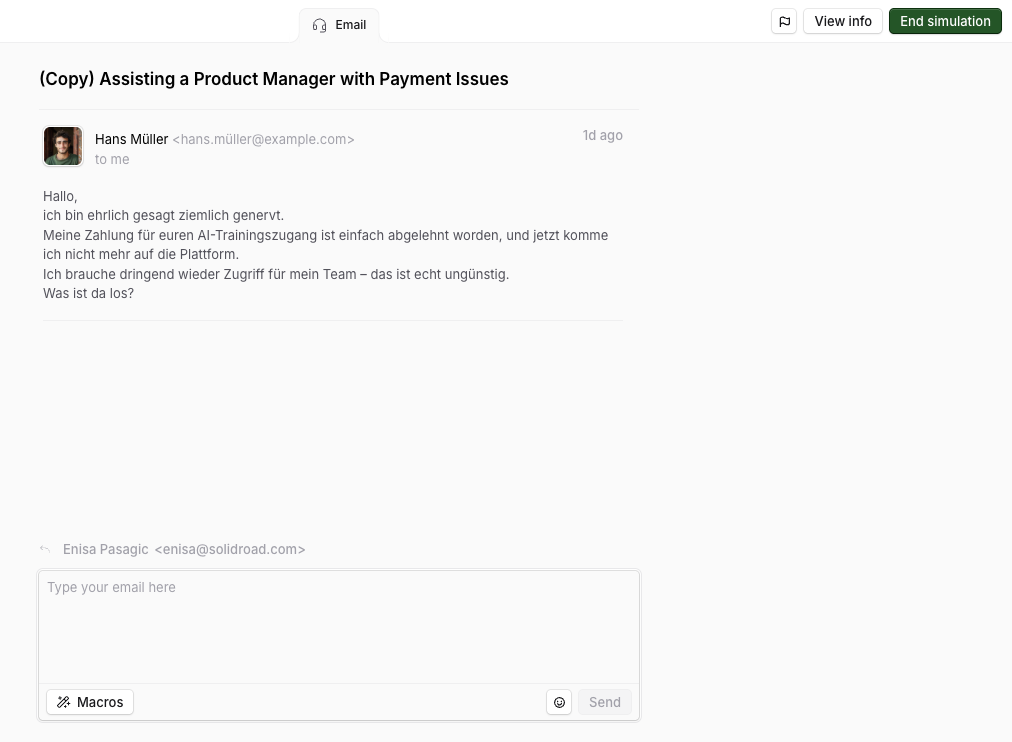This screenshot has width=1012, height=742.
Task: Click 'to me' recipient line
Action: [x=112, y=159]
